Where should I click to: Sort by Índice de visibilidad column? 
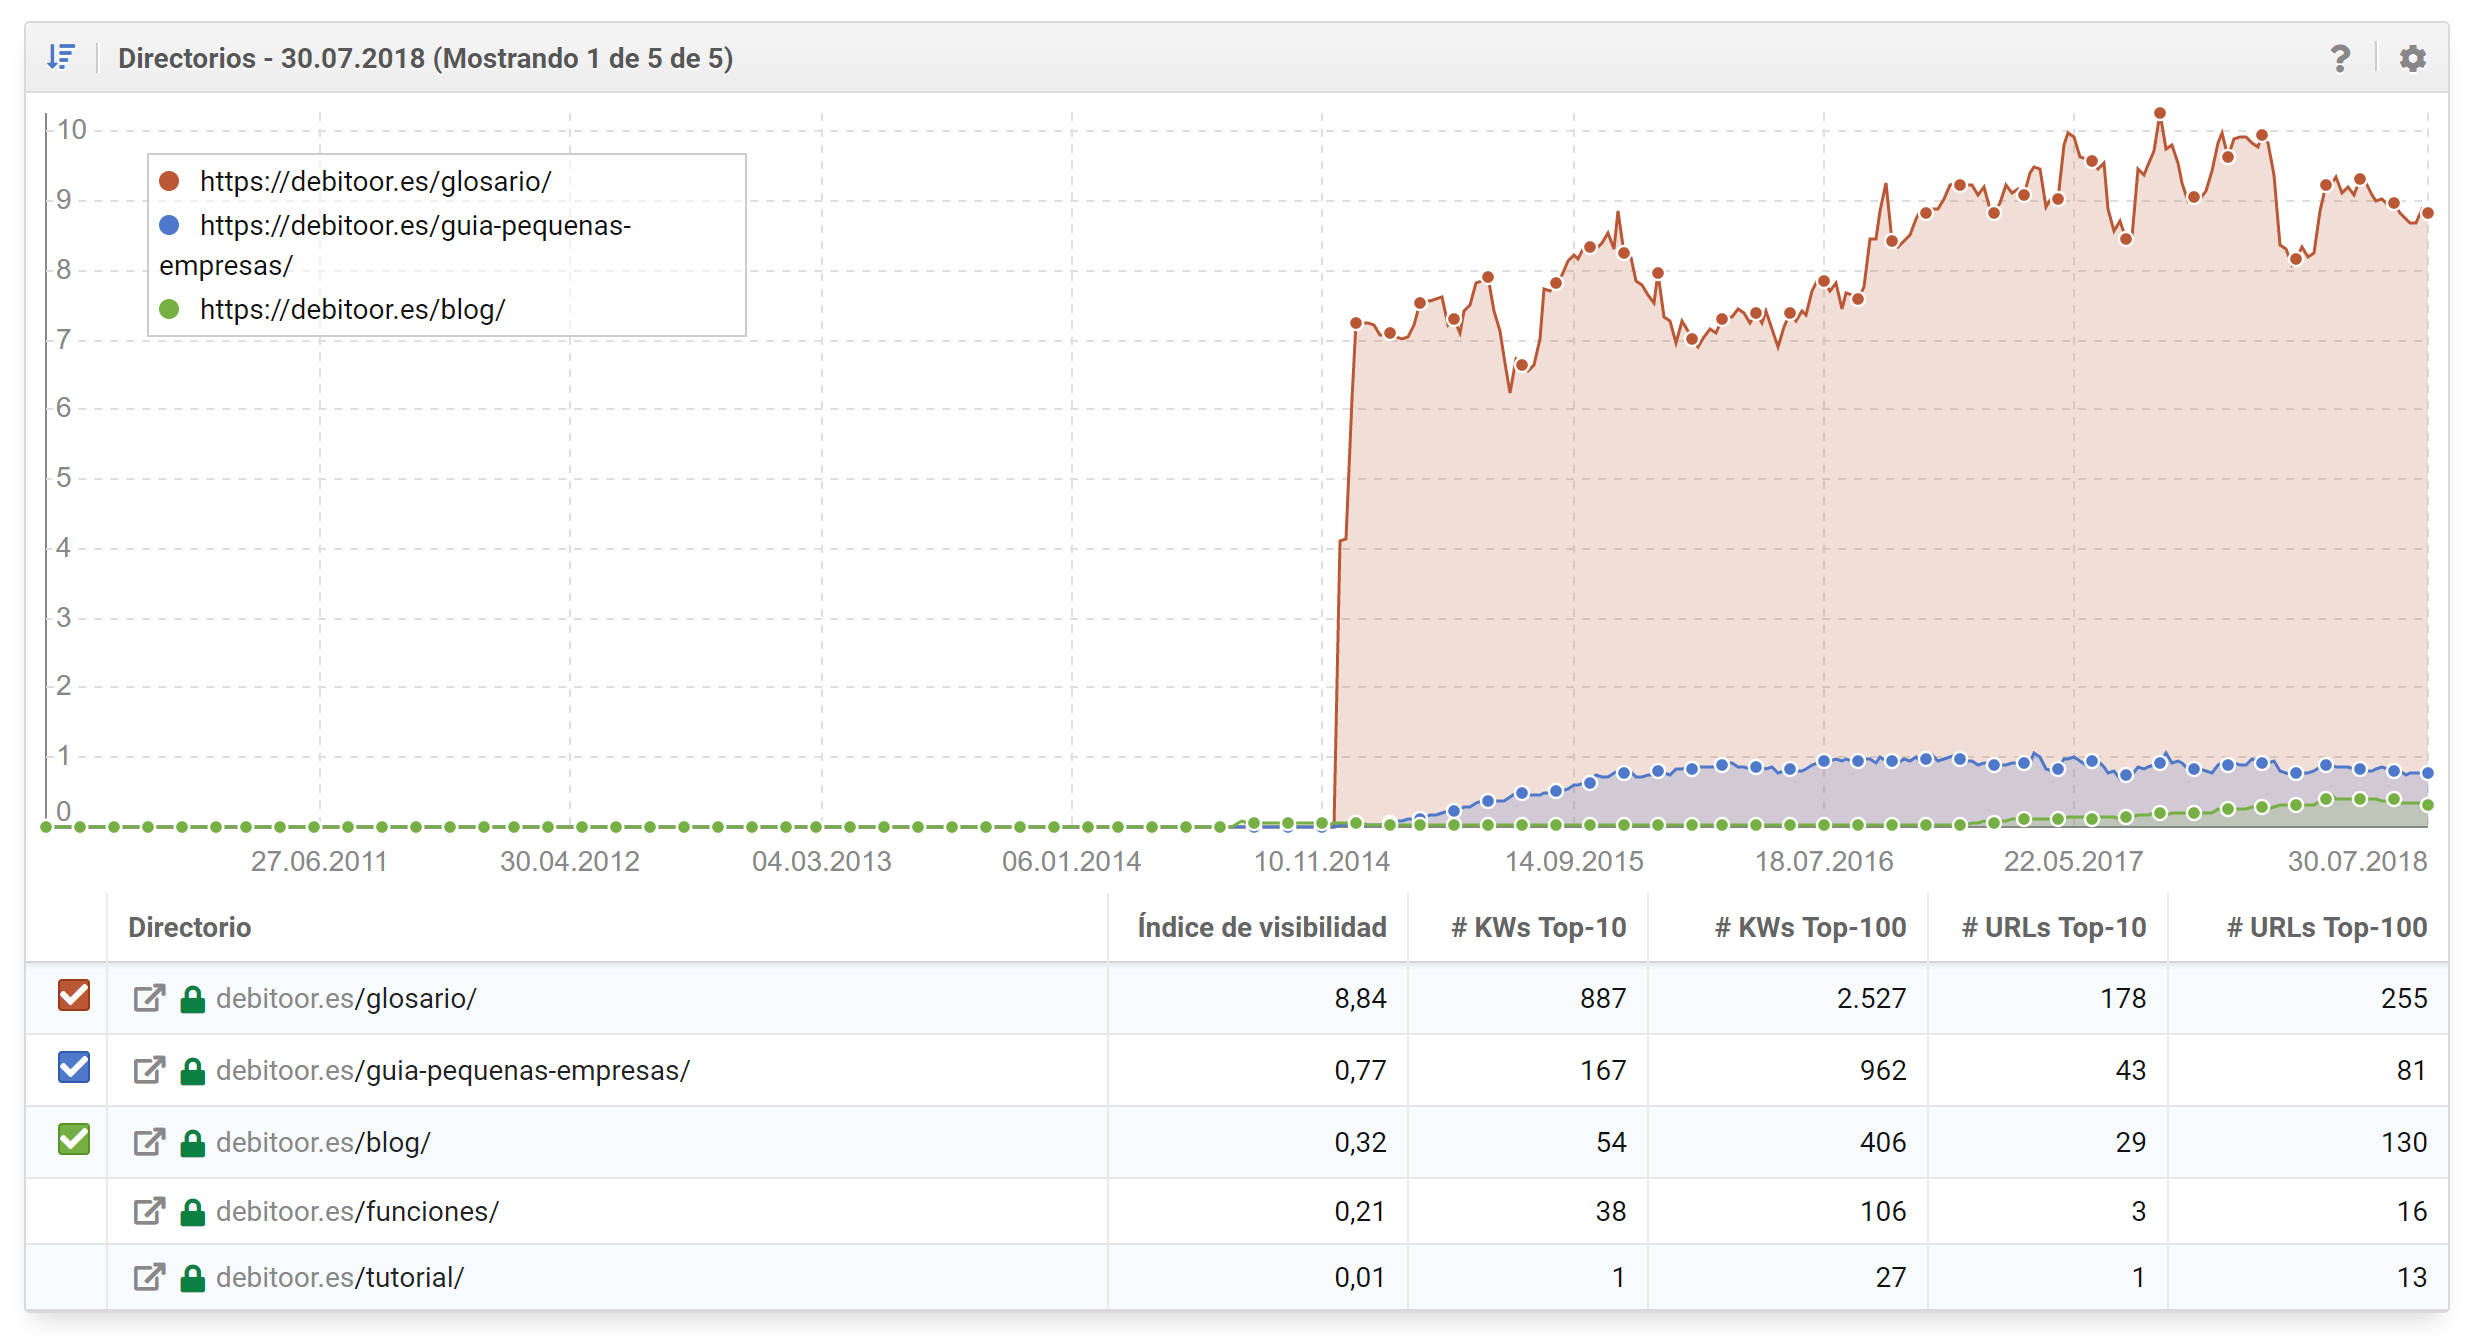[x=1261, y=927]
